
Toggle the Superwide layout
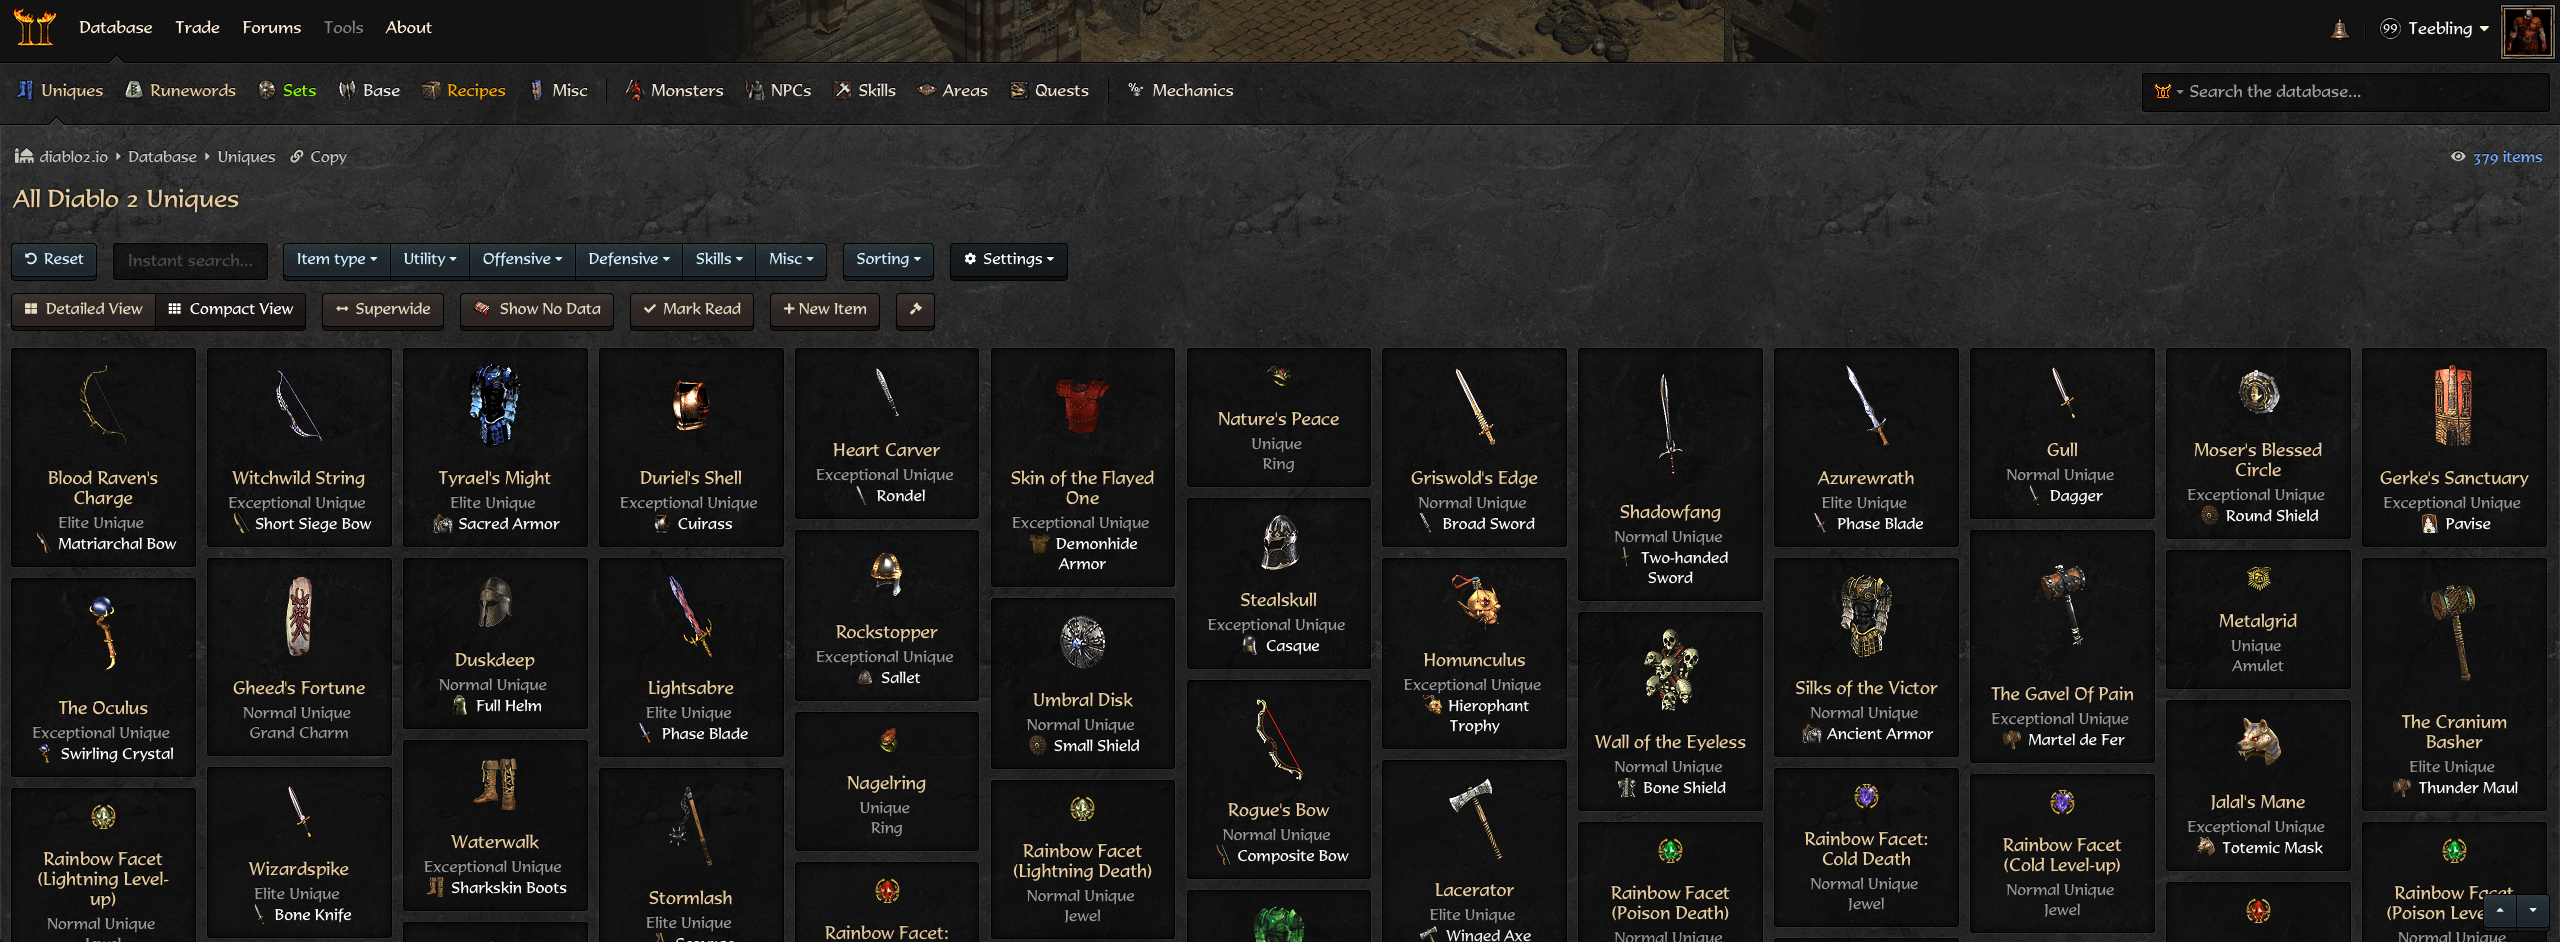point(383,310)
